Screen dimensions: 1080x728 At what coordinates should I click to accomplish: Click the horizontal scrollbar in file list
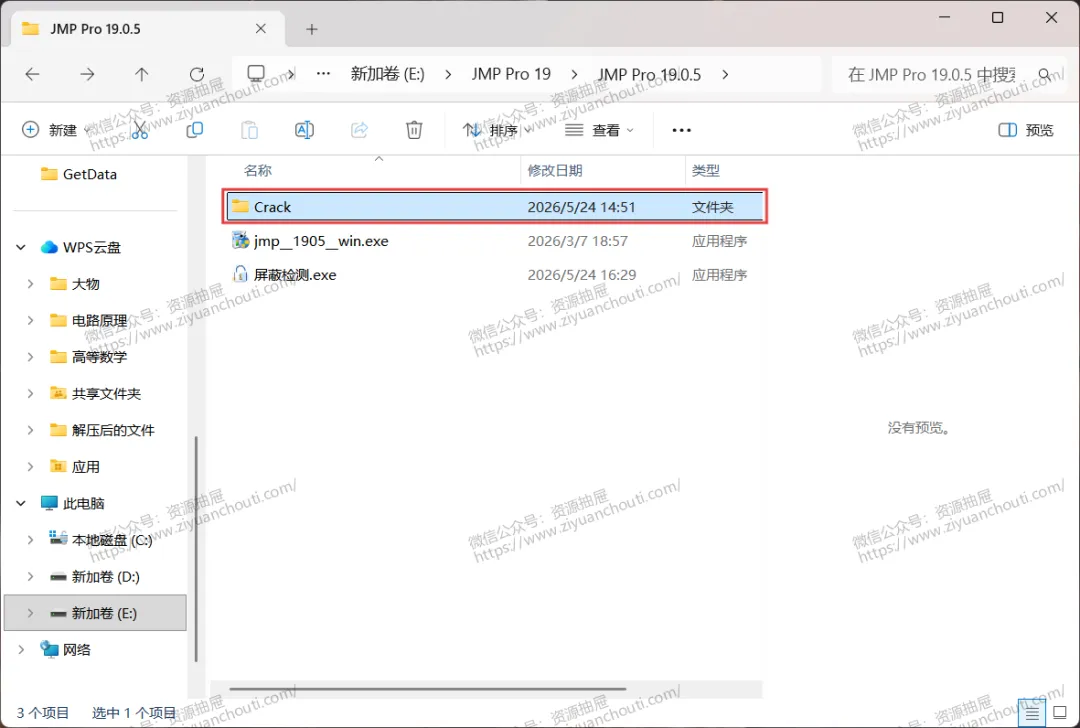428,688
